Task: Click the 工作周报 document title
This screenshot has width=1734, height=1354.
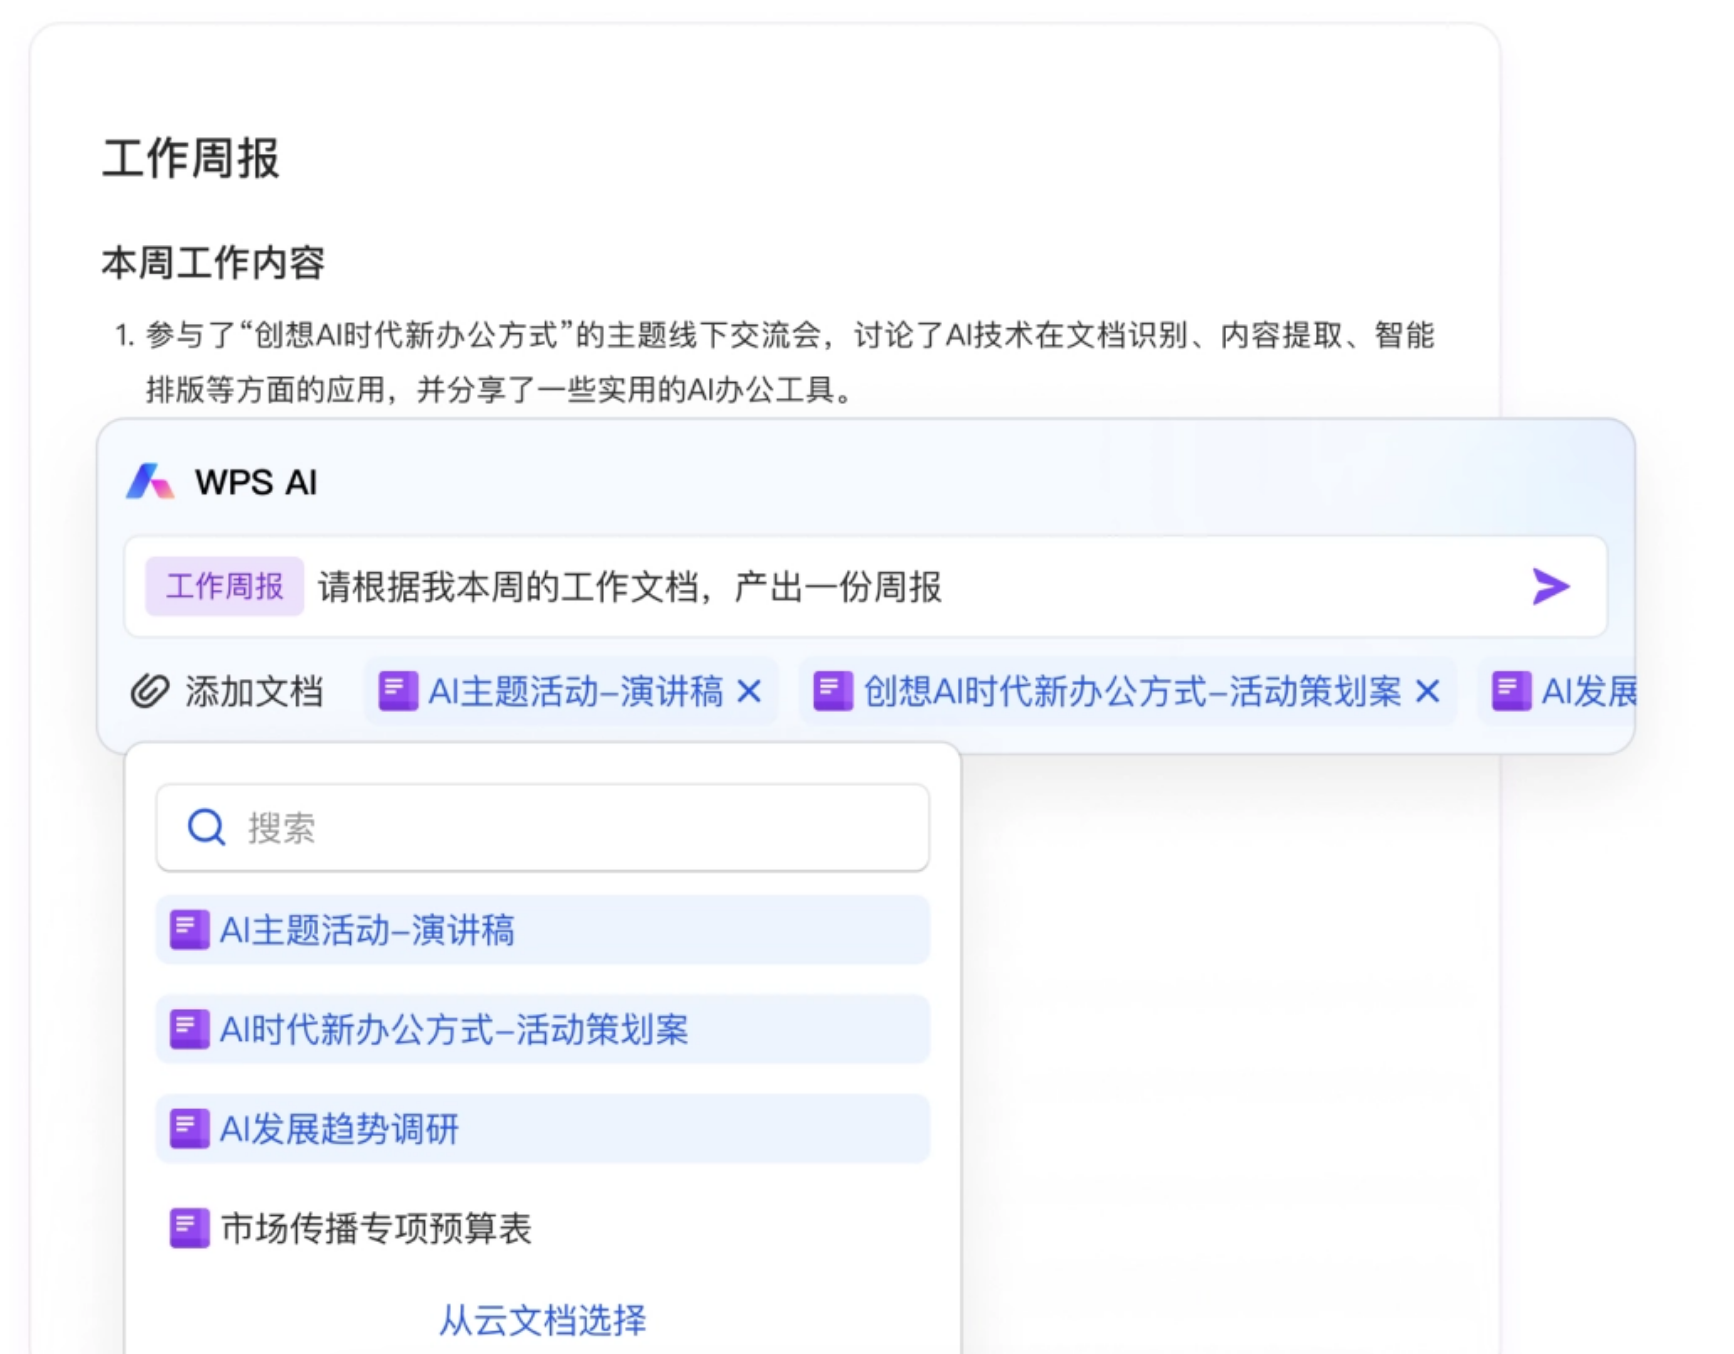Action: pyautogui.click(x=190, y=158)
